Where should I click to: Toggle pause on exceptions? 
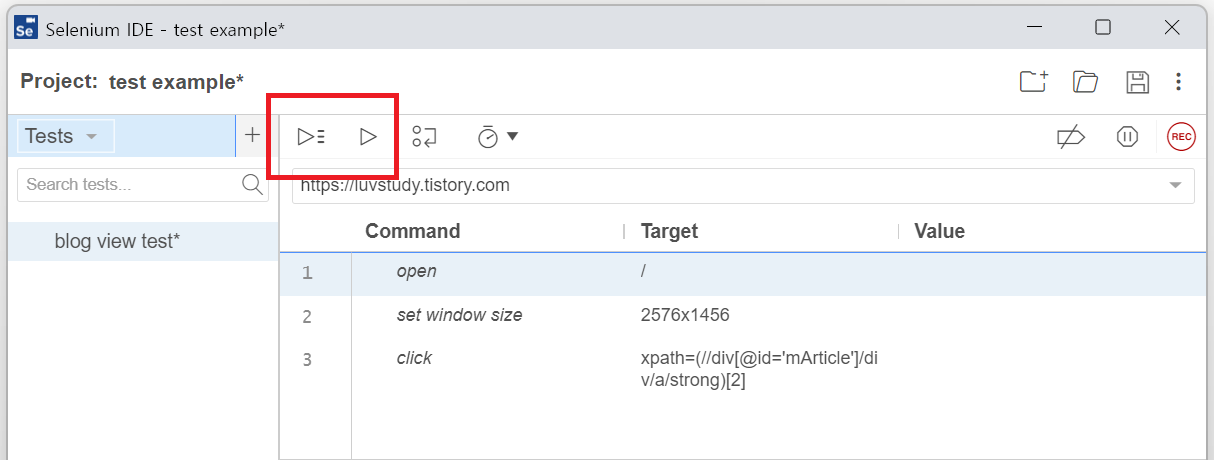click(x=1127, y=137)
